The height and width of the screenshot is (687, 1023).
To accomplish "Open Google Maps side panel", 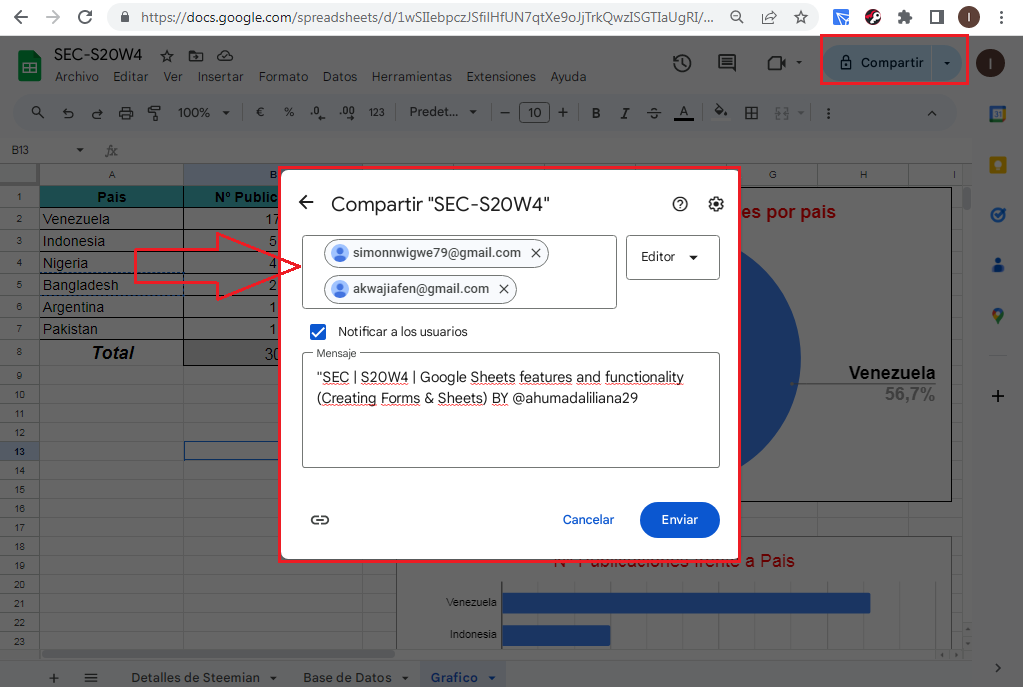I will pos(998,316).
